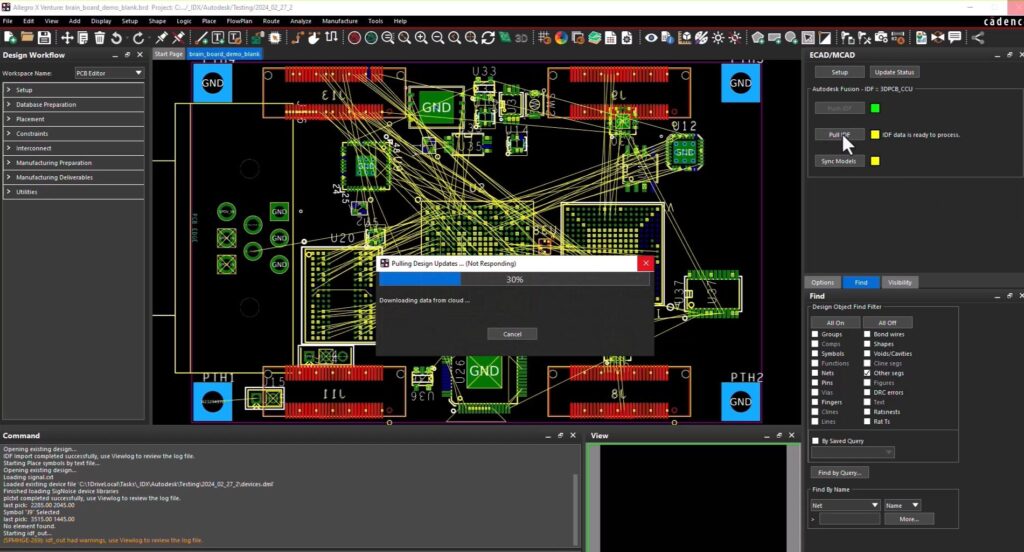Click the Refresh display icon
This screenshot has width=1024, height=552.
coord(488,38)
